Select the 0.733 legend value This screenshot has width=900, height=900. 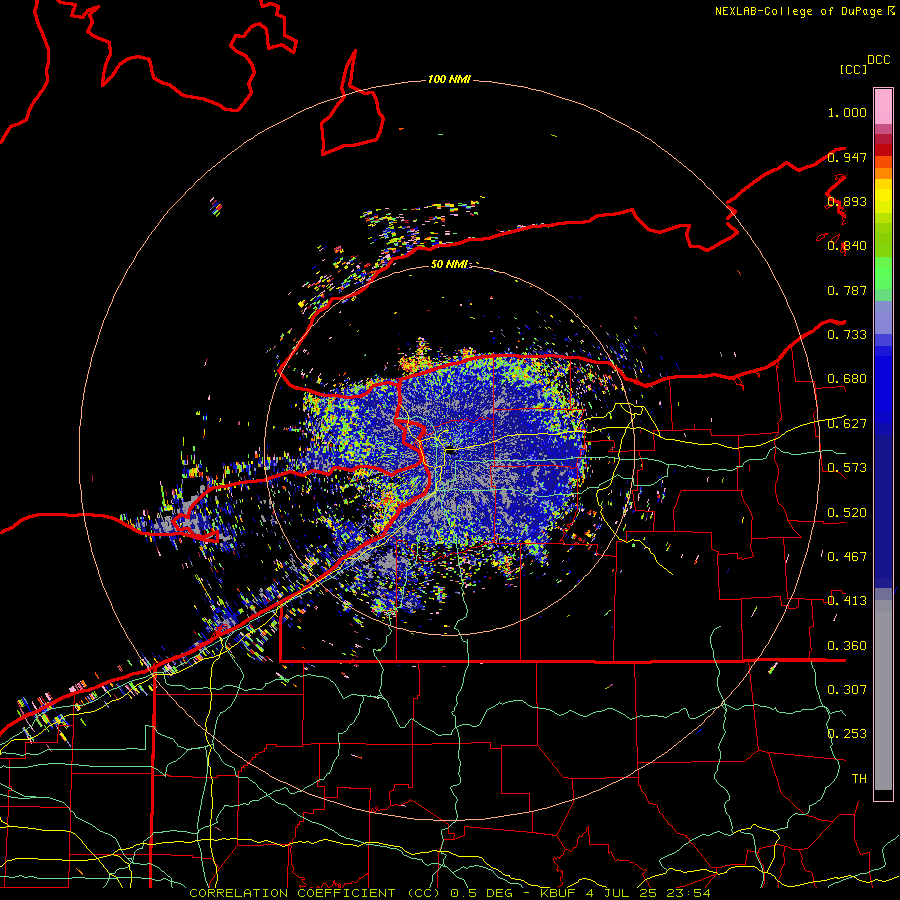tap(847, 335)
